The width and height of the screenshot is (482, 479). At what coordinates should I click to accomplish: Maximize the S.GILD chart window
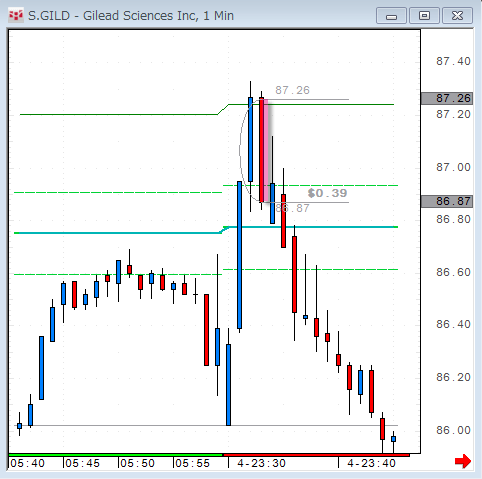(x=424, y=16)
